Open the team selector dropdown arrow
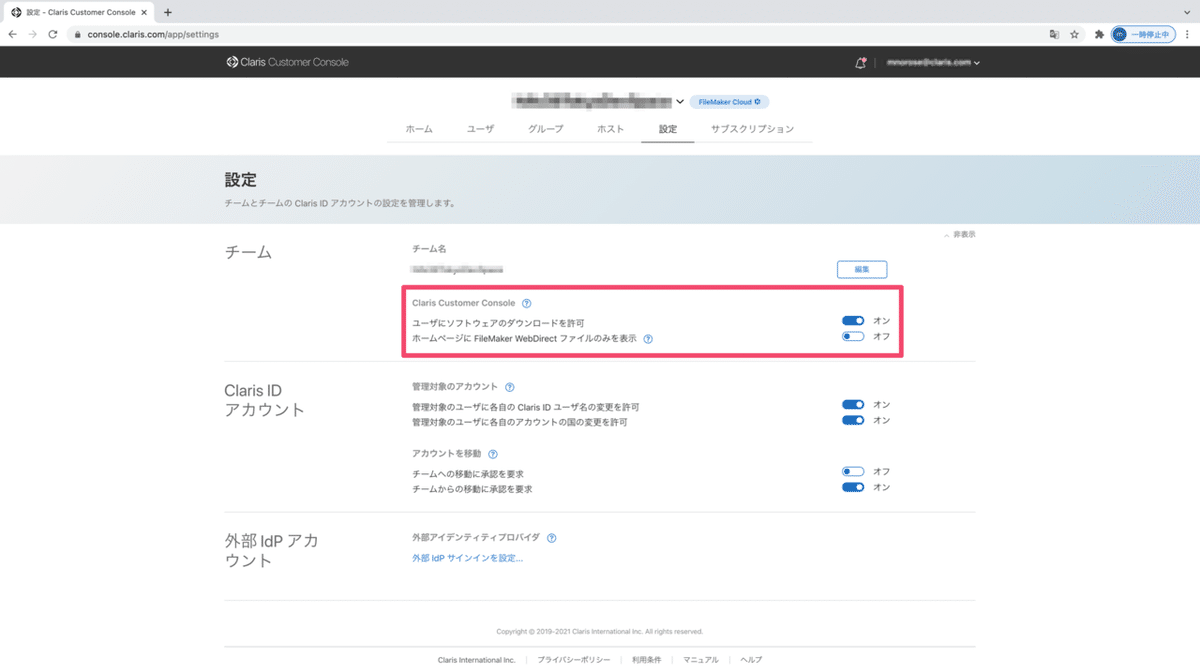 [680, 101]
